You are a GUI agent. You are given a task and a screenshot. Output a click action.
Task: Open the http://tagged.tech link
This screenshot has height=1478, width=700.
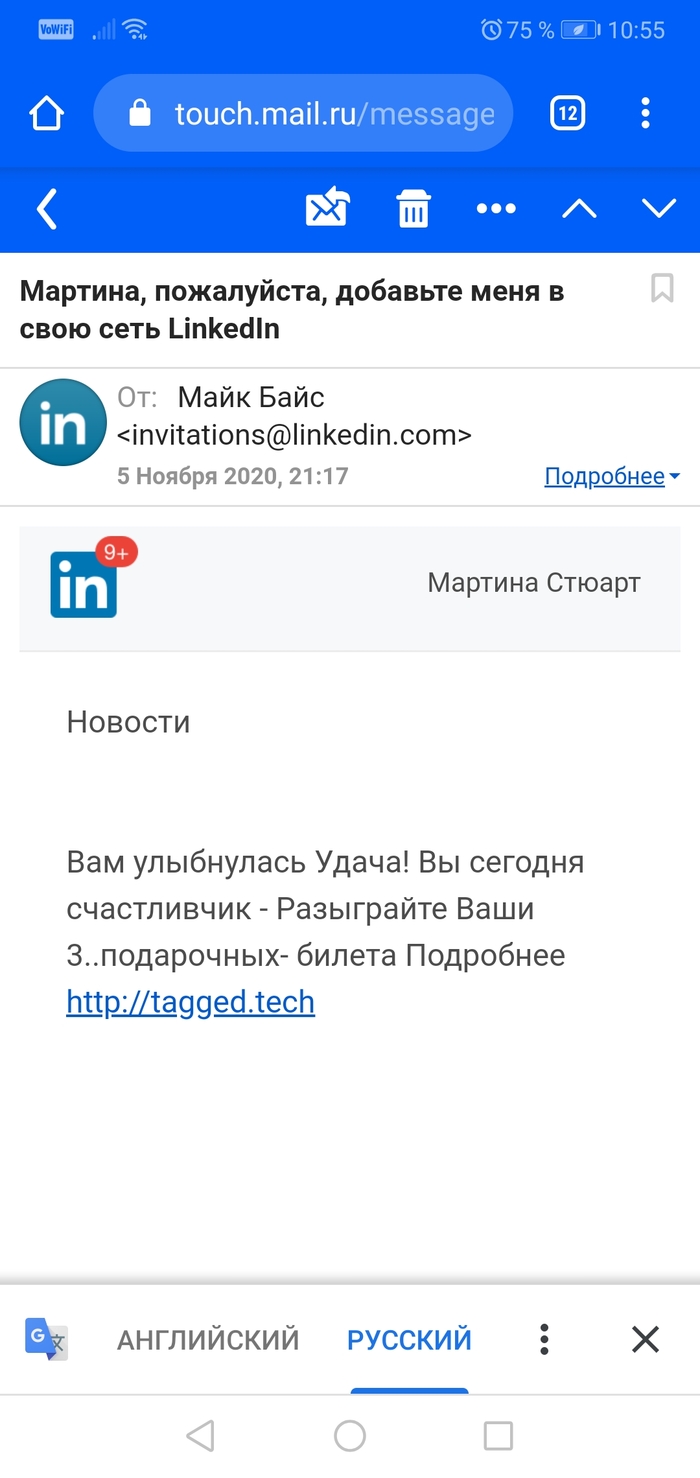[x=190, y=1001]
